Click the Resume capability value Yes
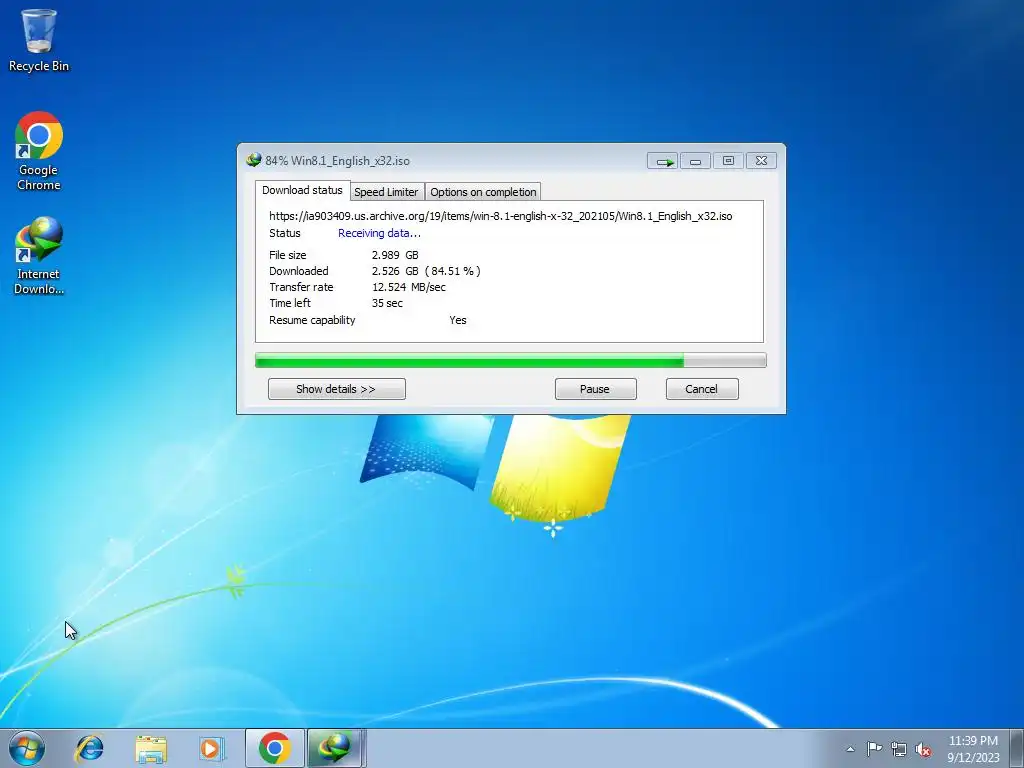Screen dimensions: 1024x768 pyautogui.click(x=458, y=320)
